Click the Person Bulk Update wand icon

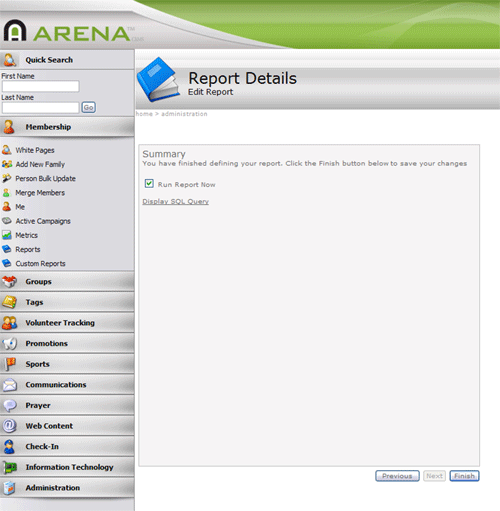click(x=7, y=178)
